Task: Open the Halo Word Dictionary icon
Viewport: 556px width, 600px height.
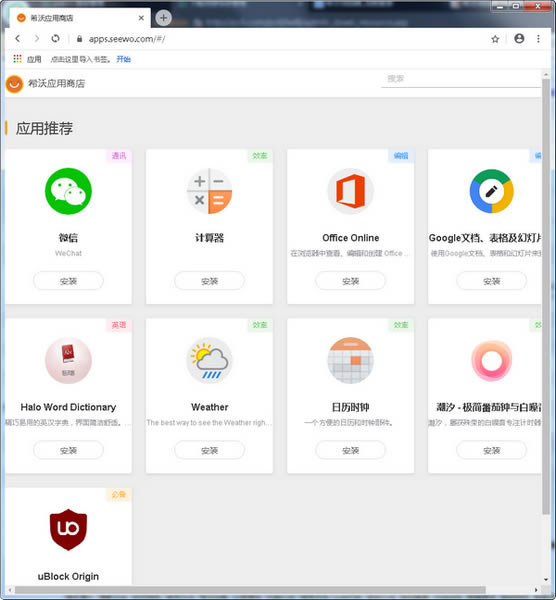Action: [x=68, y=360]
